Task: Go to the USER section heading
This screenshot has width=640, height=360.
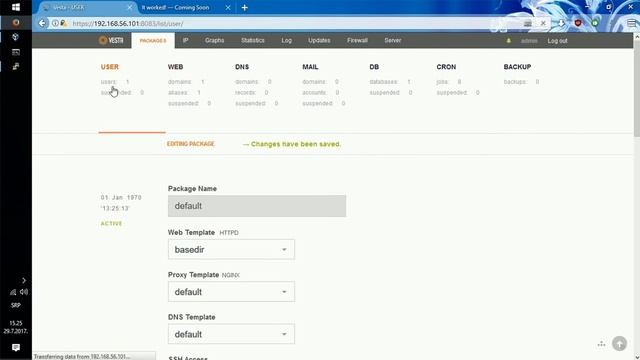Action: [x=110, y=67]
